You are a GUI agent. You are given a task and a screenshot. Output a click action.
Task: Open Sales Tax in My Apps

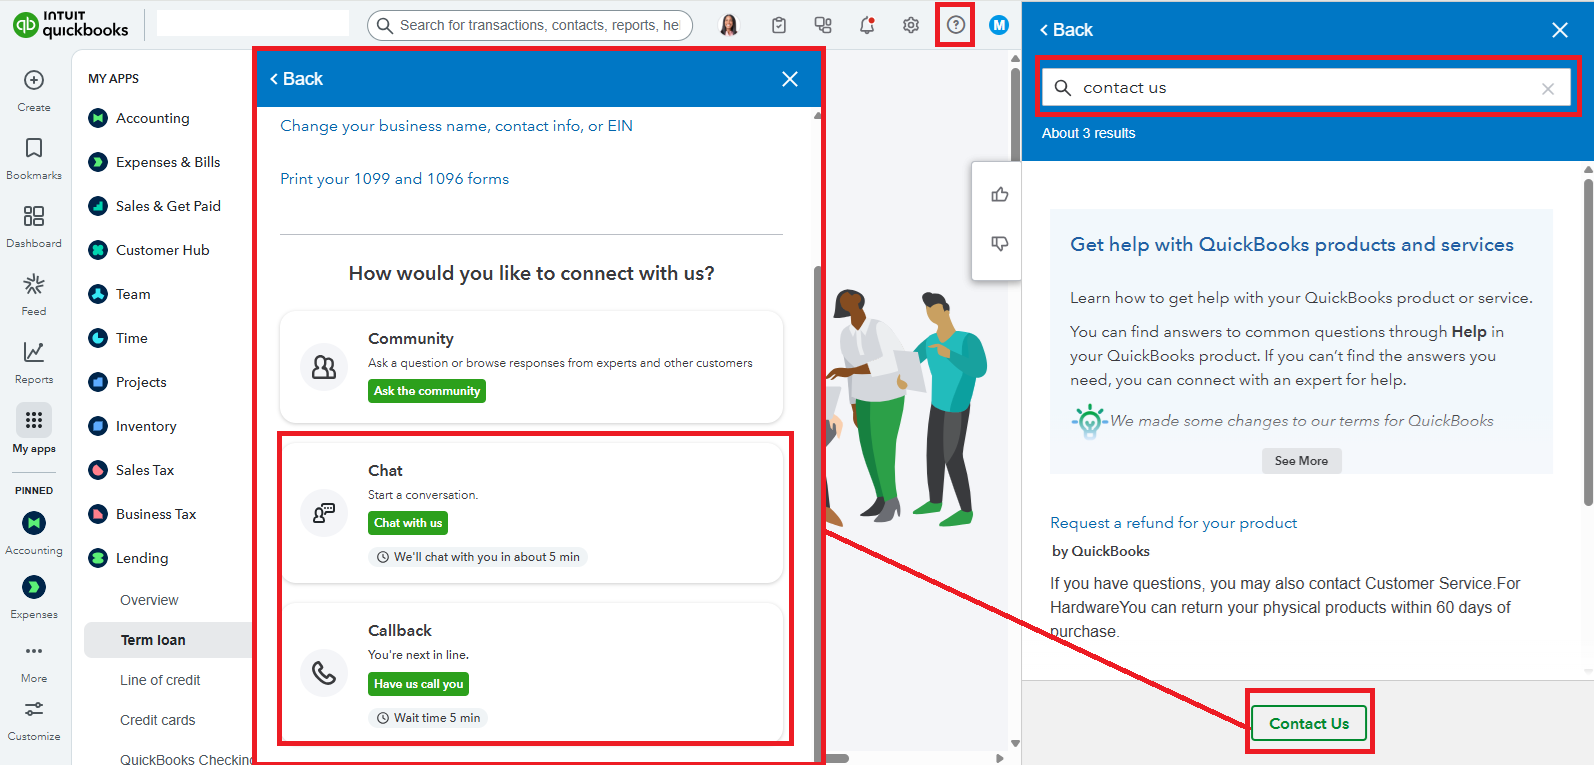[131, 470]
